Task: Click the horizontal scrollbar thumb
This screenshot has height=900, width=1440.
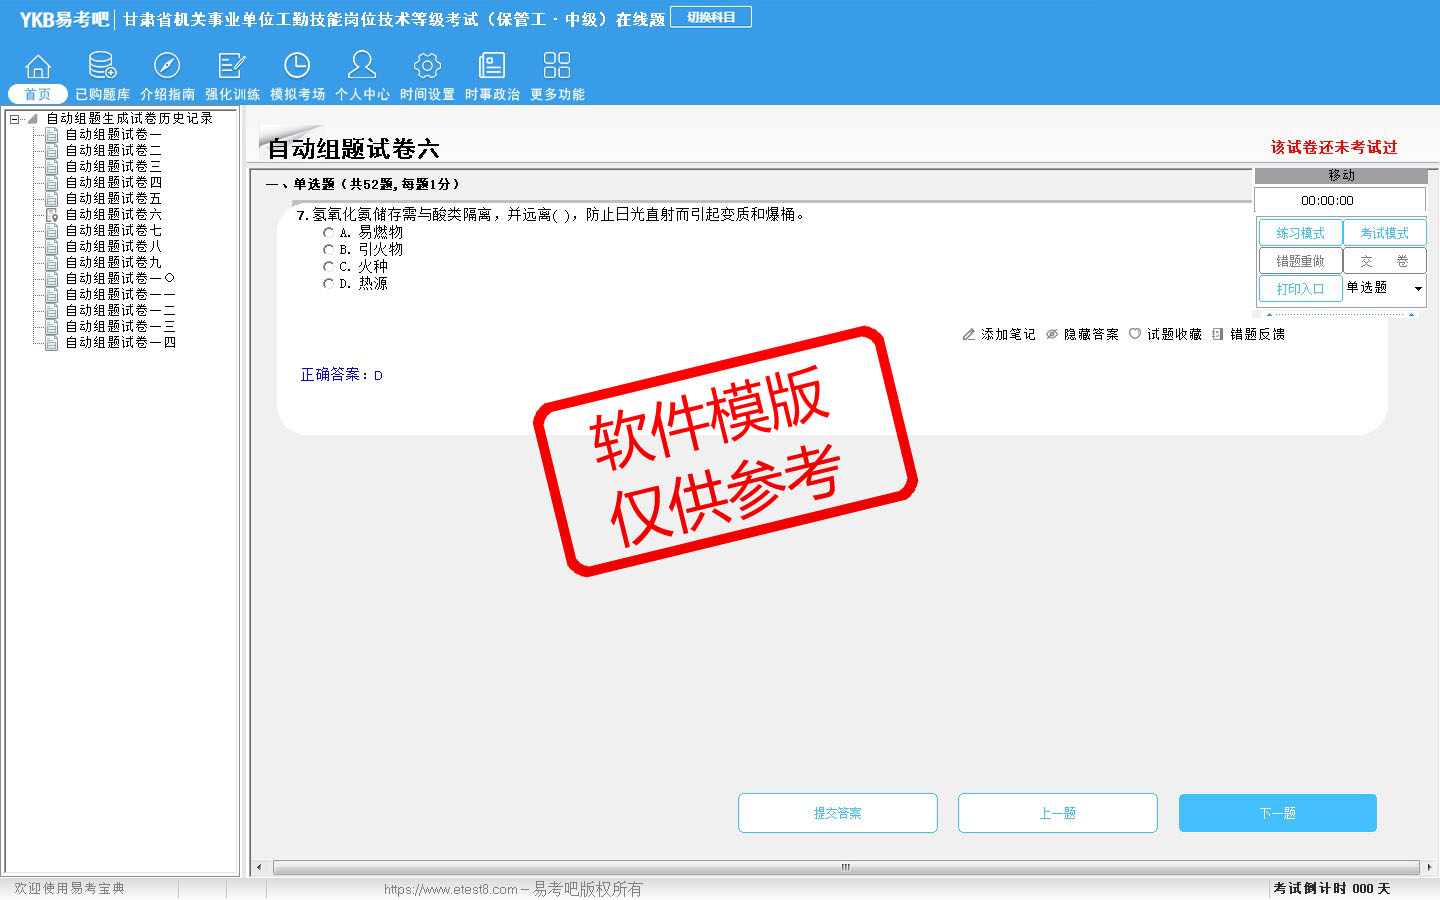Action: (845, 867)
